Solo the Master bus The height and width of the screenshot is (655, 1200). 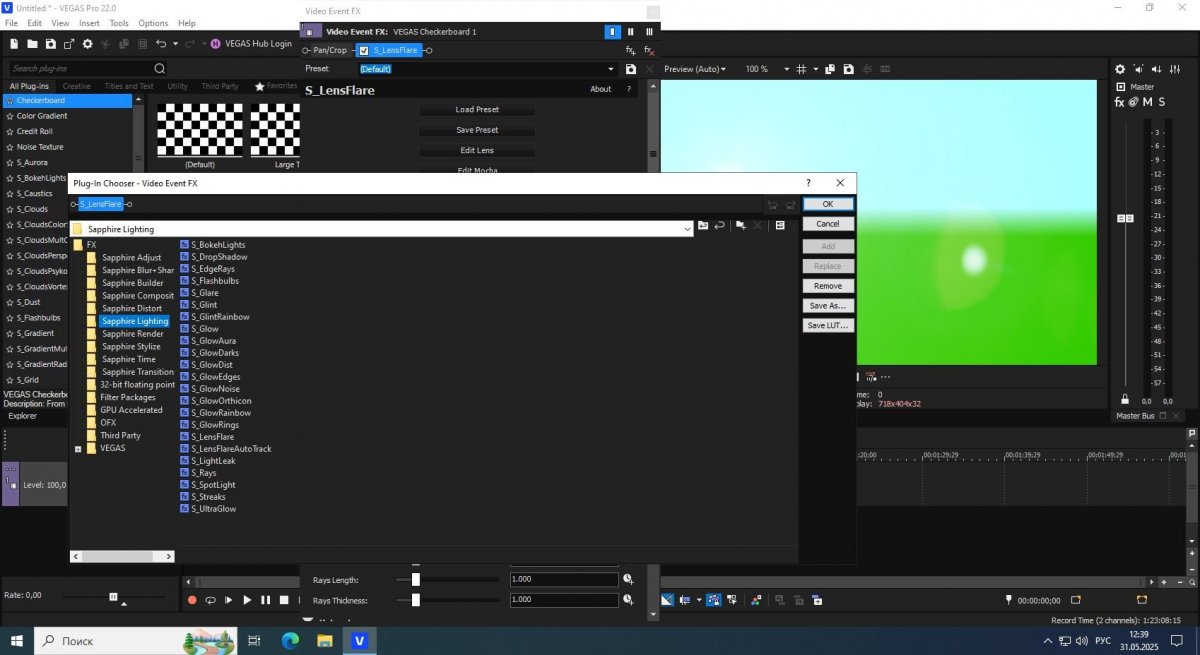click(x=1161, y=102)
